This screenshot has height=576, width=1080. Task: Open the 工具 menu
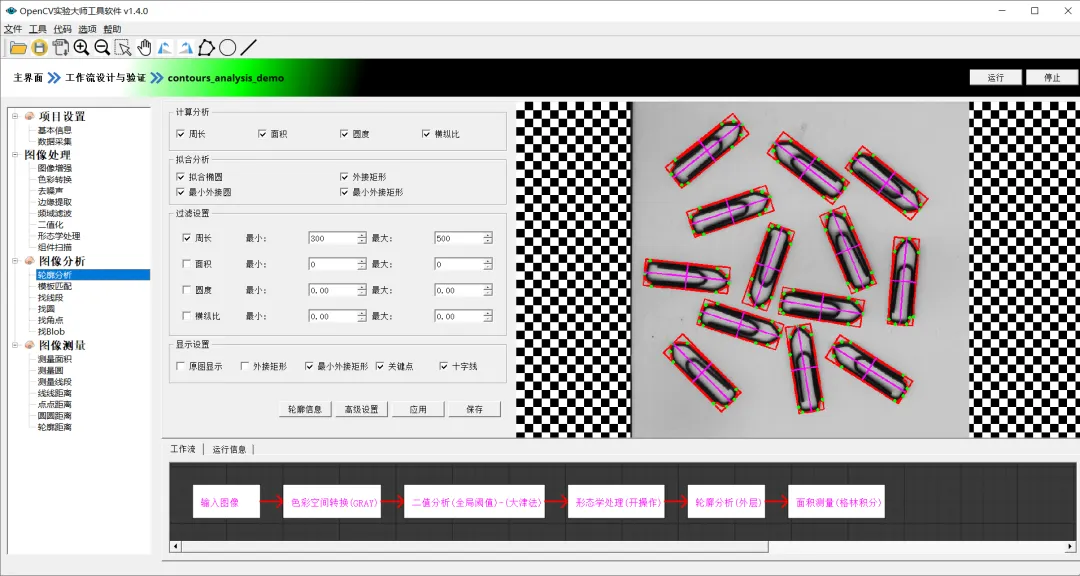click(38, 29)
